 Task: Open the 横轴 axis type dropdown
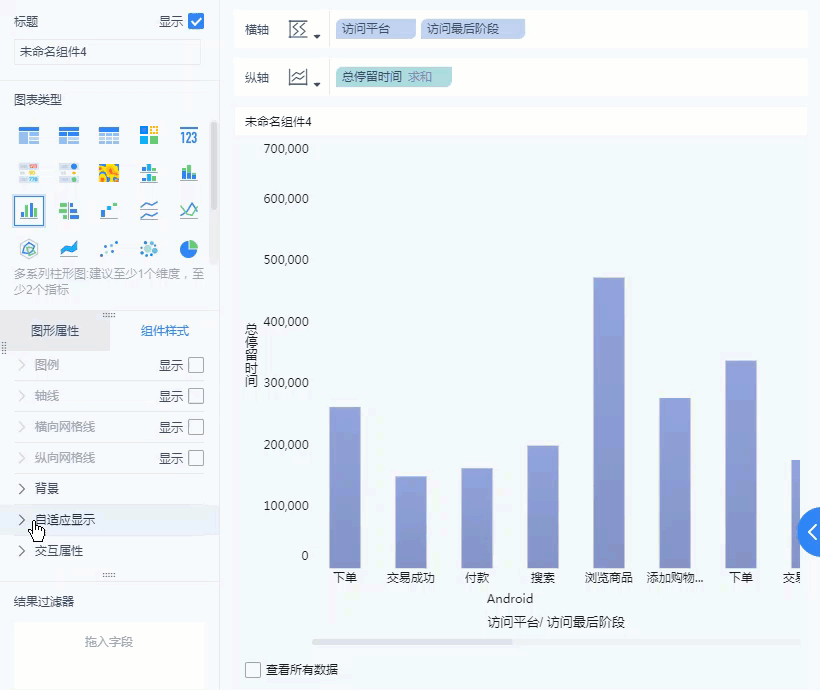(x=304, y=30)
